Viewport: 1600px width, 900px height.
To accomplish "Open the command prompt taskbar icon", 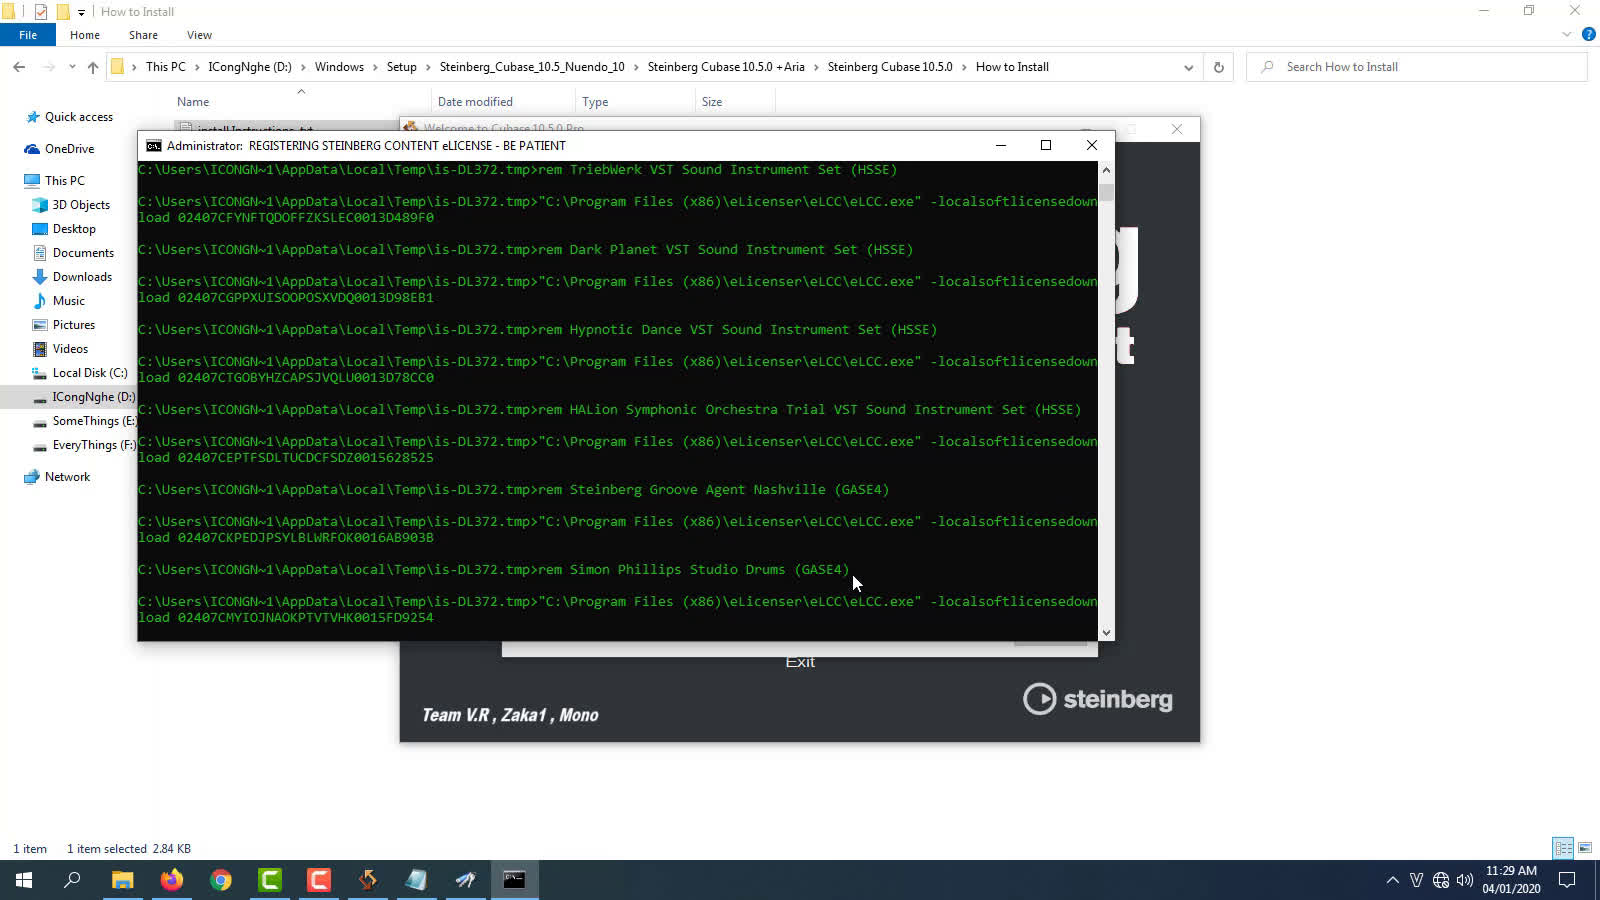I will coord(514,880).
